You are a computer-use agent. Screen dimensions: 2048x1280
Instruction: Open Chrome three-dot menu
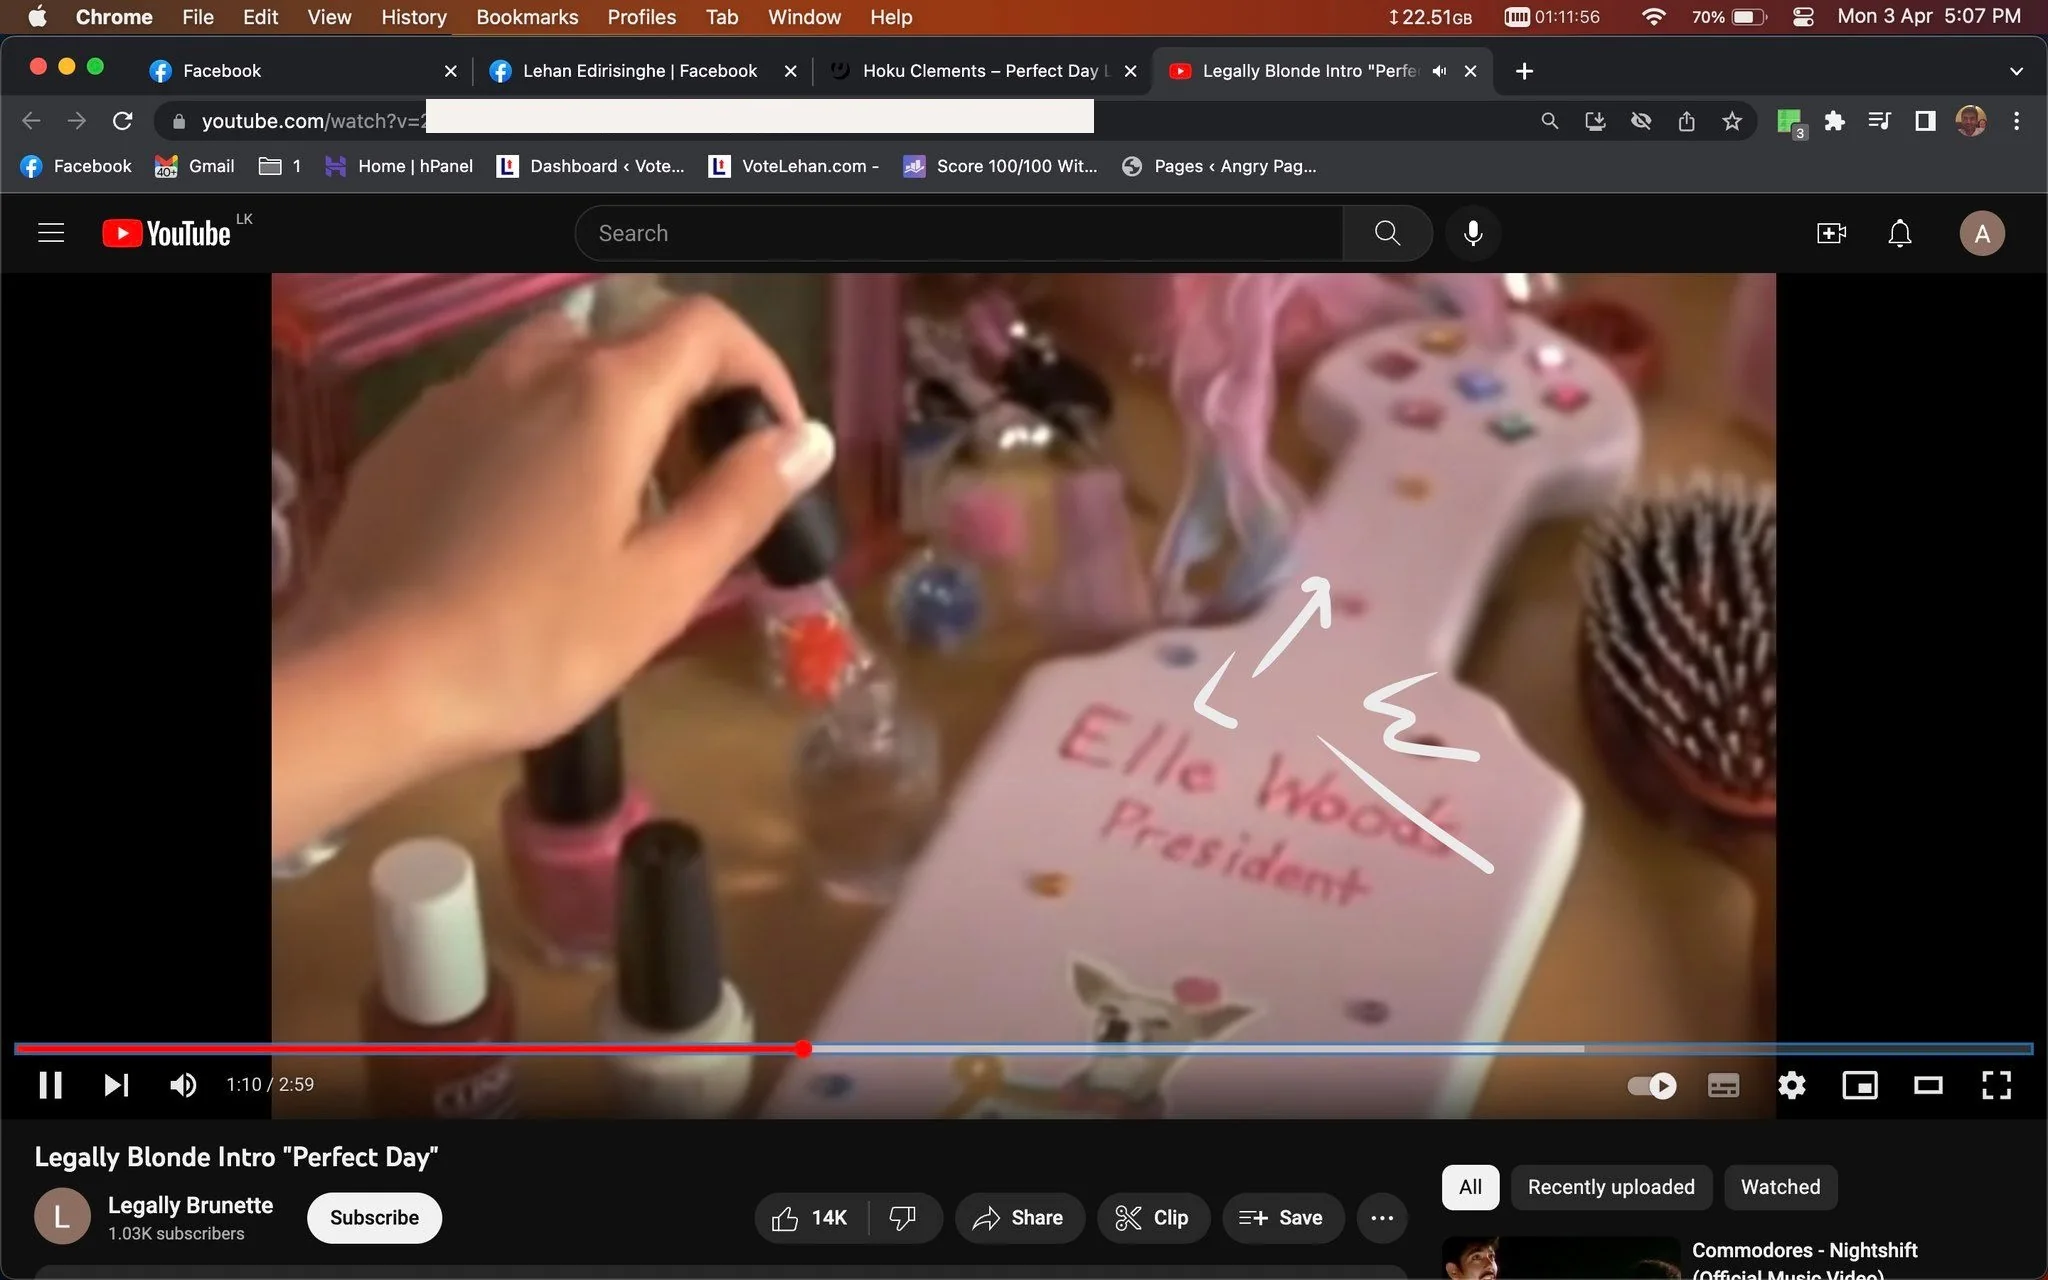point(2016,121)
